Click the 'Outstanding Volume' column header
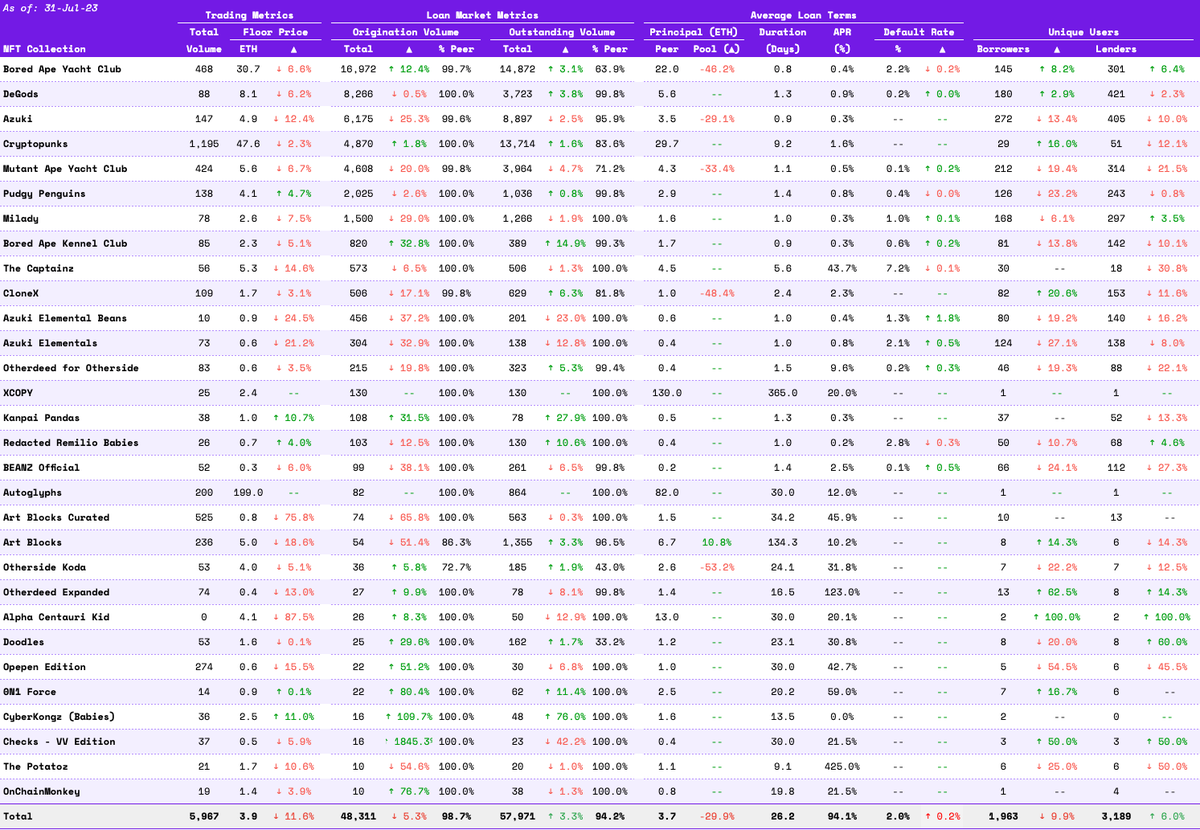This screenshot has height=830, width=1200. (564, 32)
